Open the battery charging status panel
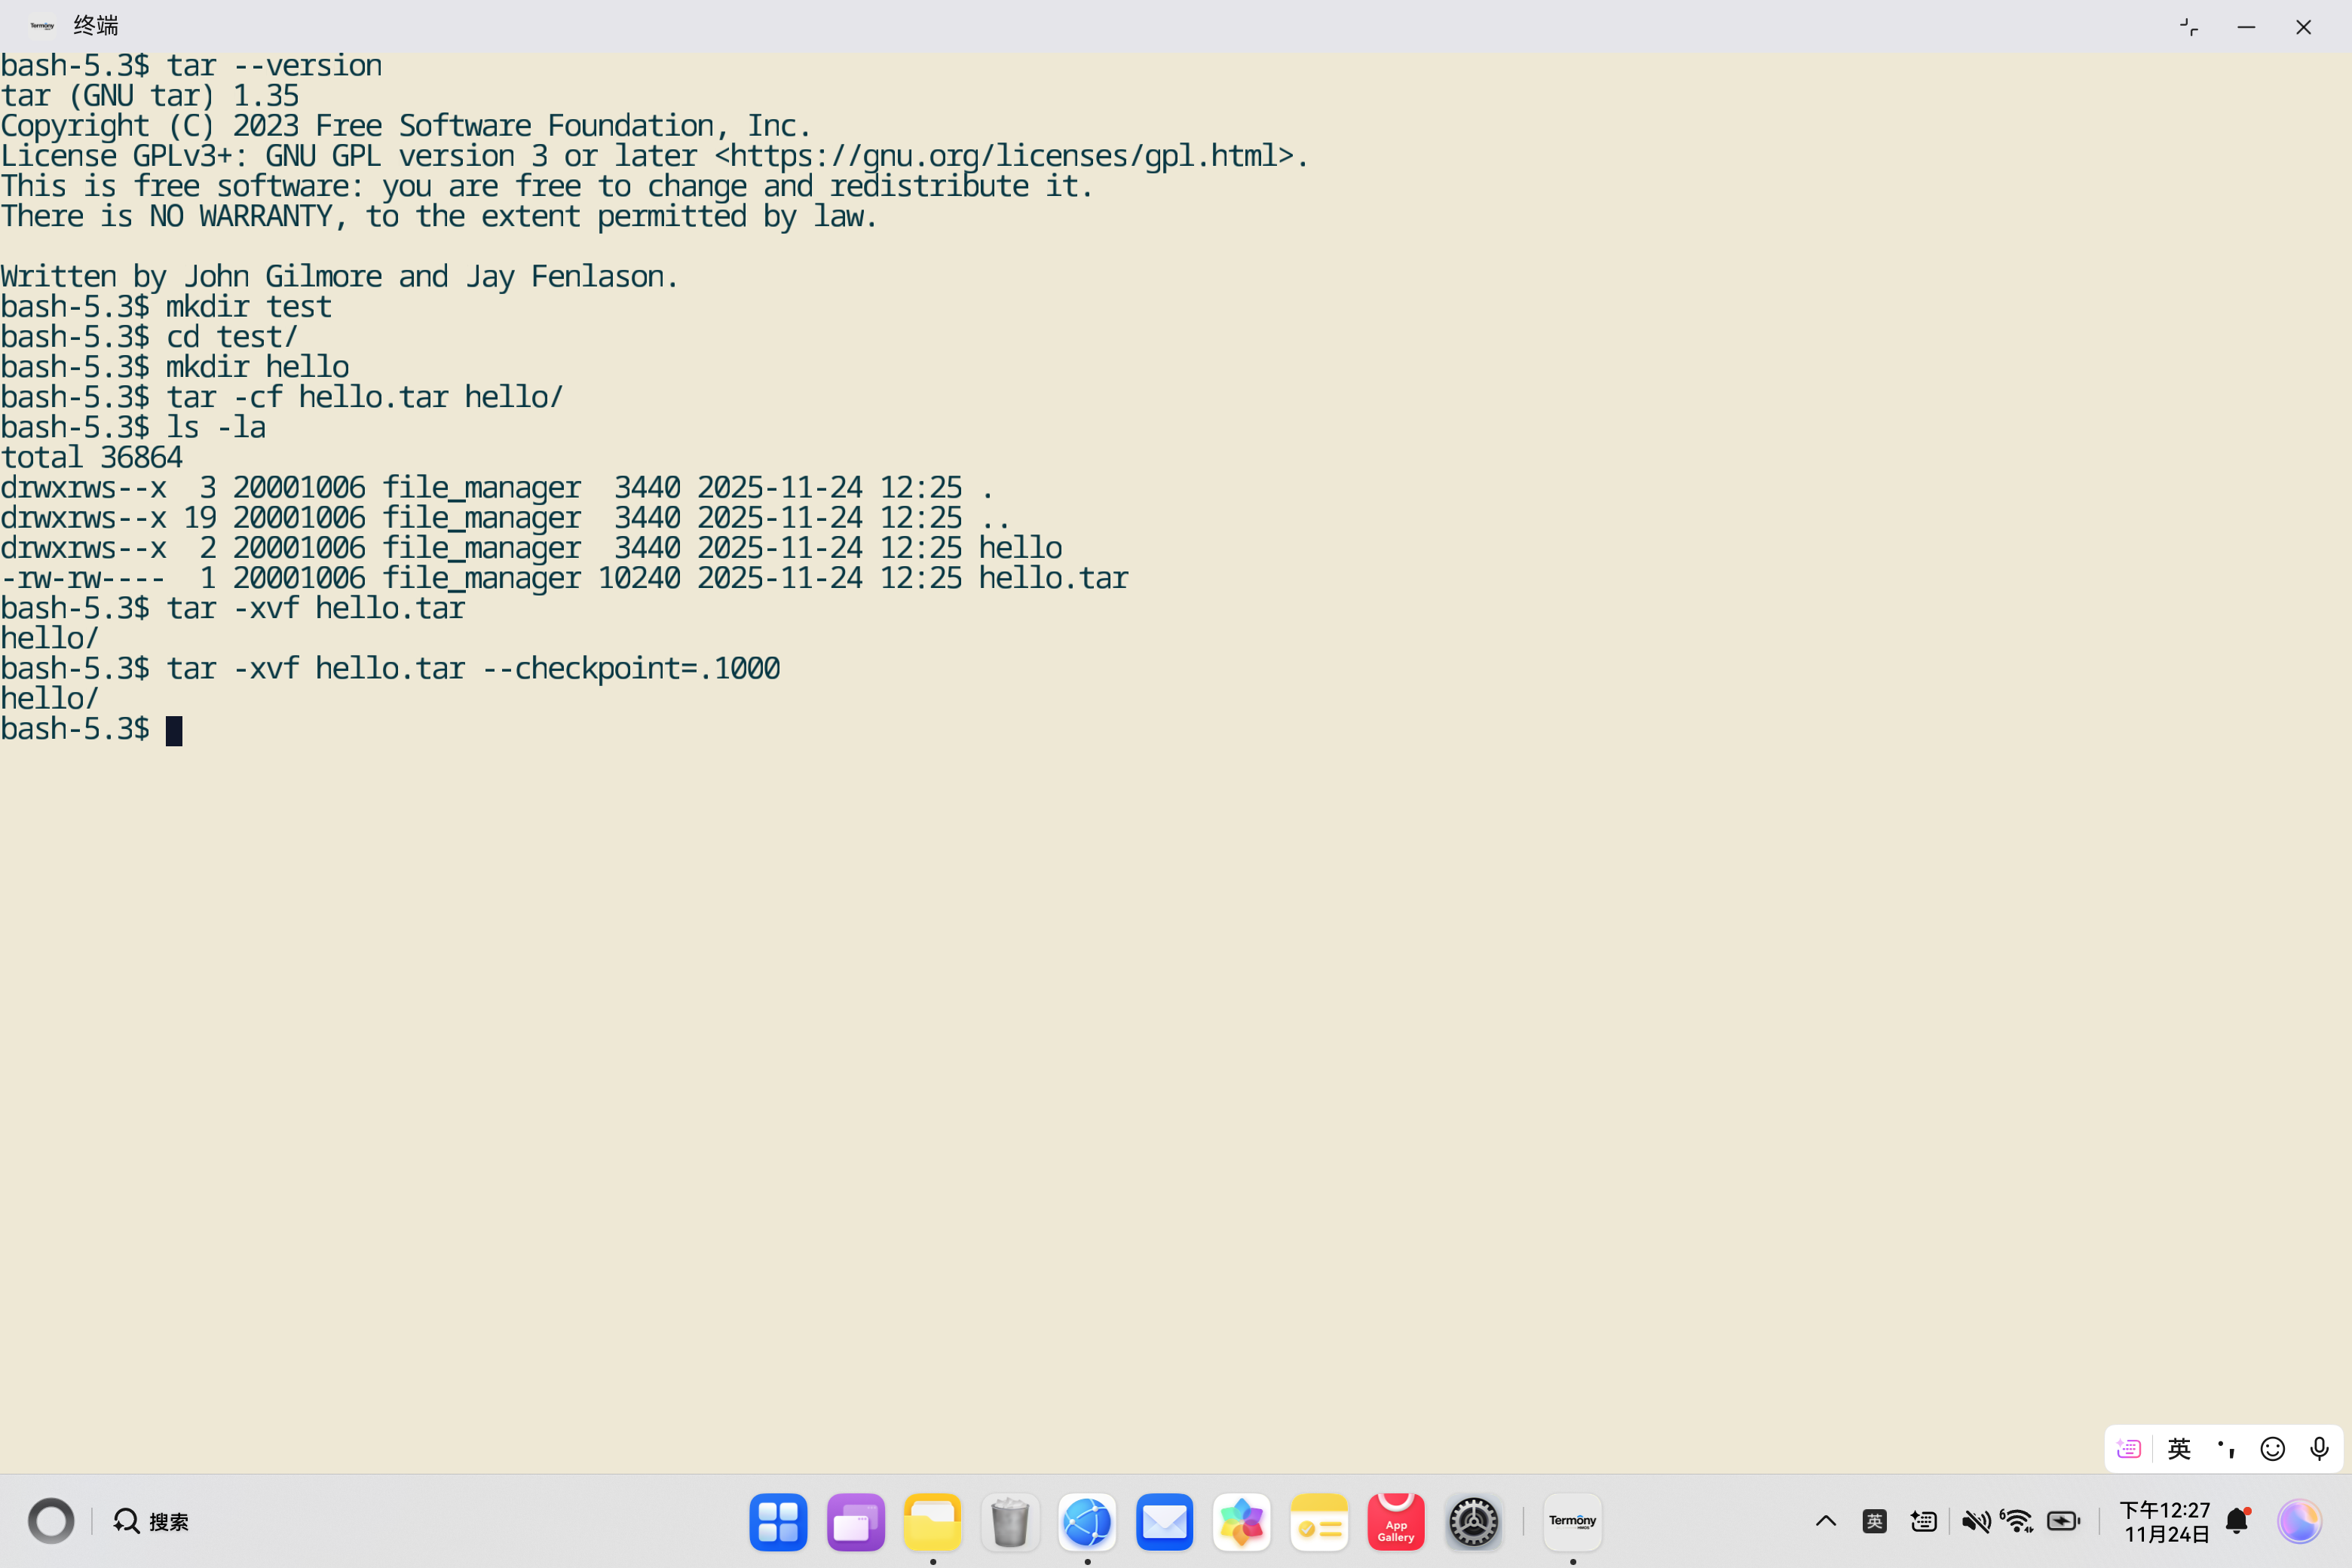 (x=2063, y=1521)
